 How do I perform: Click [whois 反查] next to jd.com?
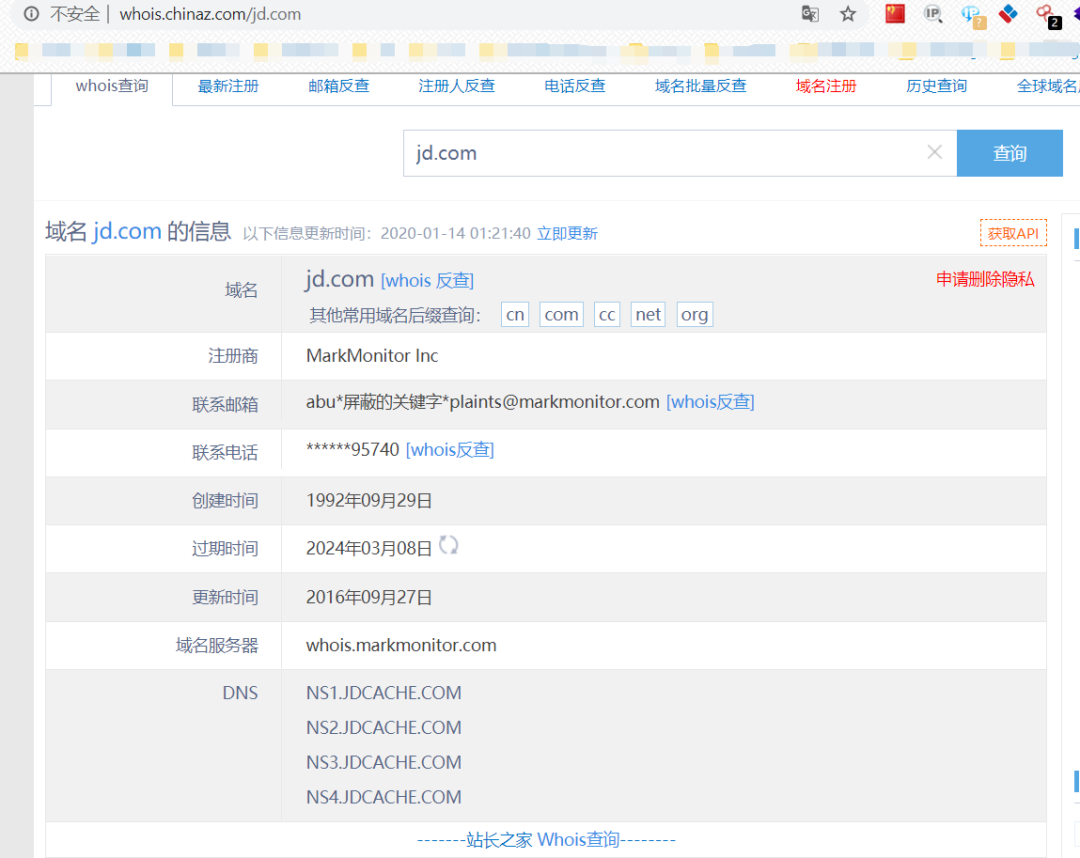point(427,280)
